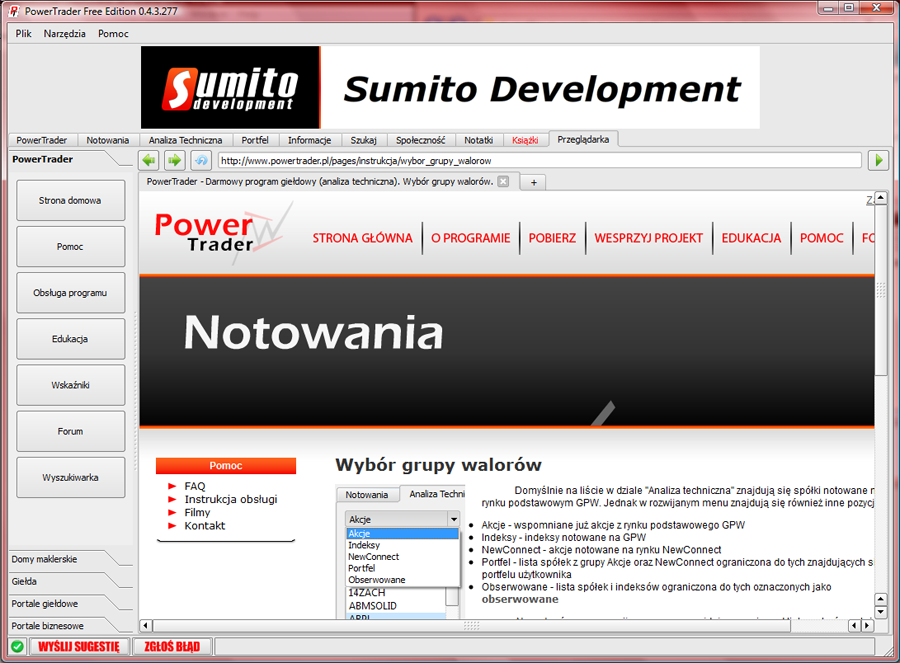
Task: Open the red Książki tab
Action: (525, 140)
